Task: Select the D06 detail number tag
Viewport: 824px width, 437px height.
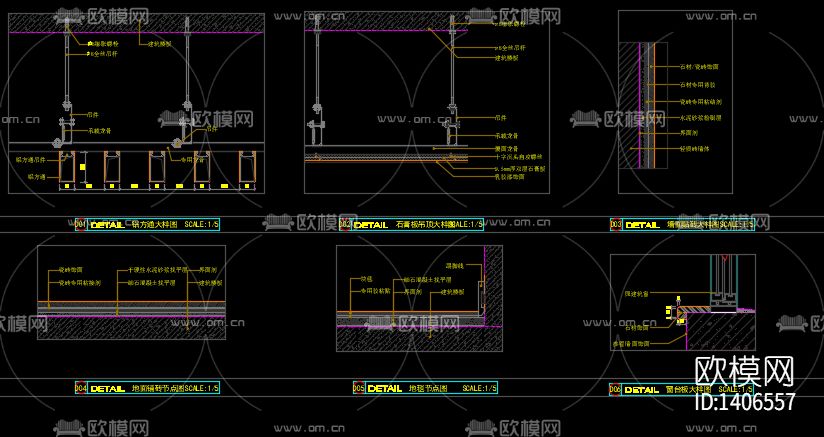Action: pos(615,390)
